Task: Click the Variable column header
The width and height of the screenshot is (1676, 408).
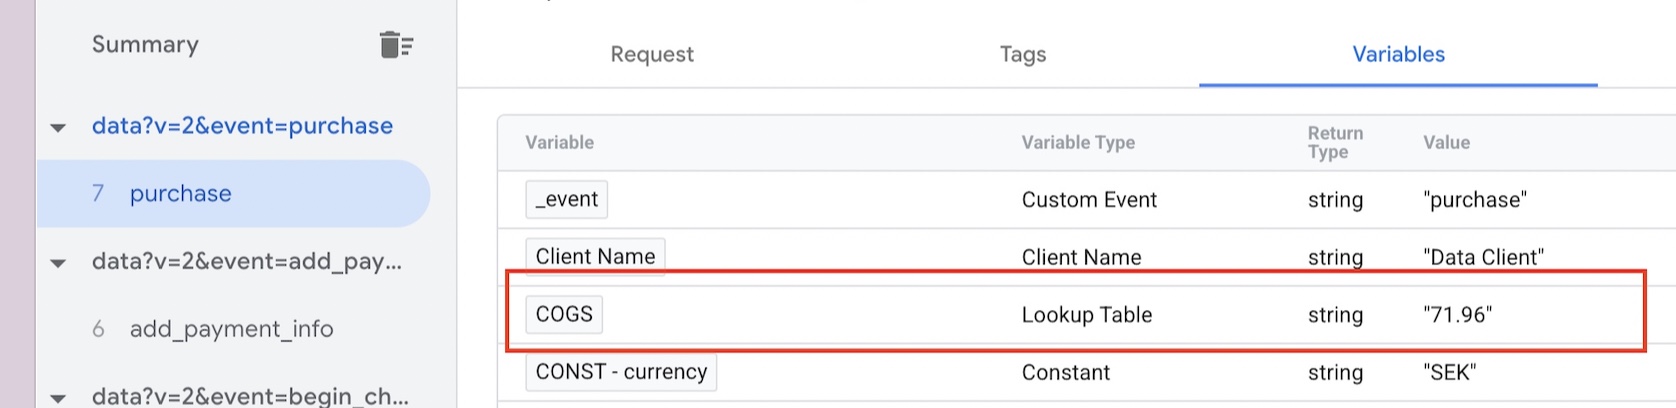Action: point(559,143)
